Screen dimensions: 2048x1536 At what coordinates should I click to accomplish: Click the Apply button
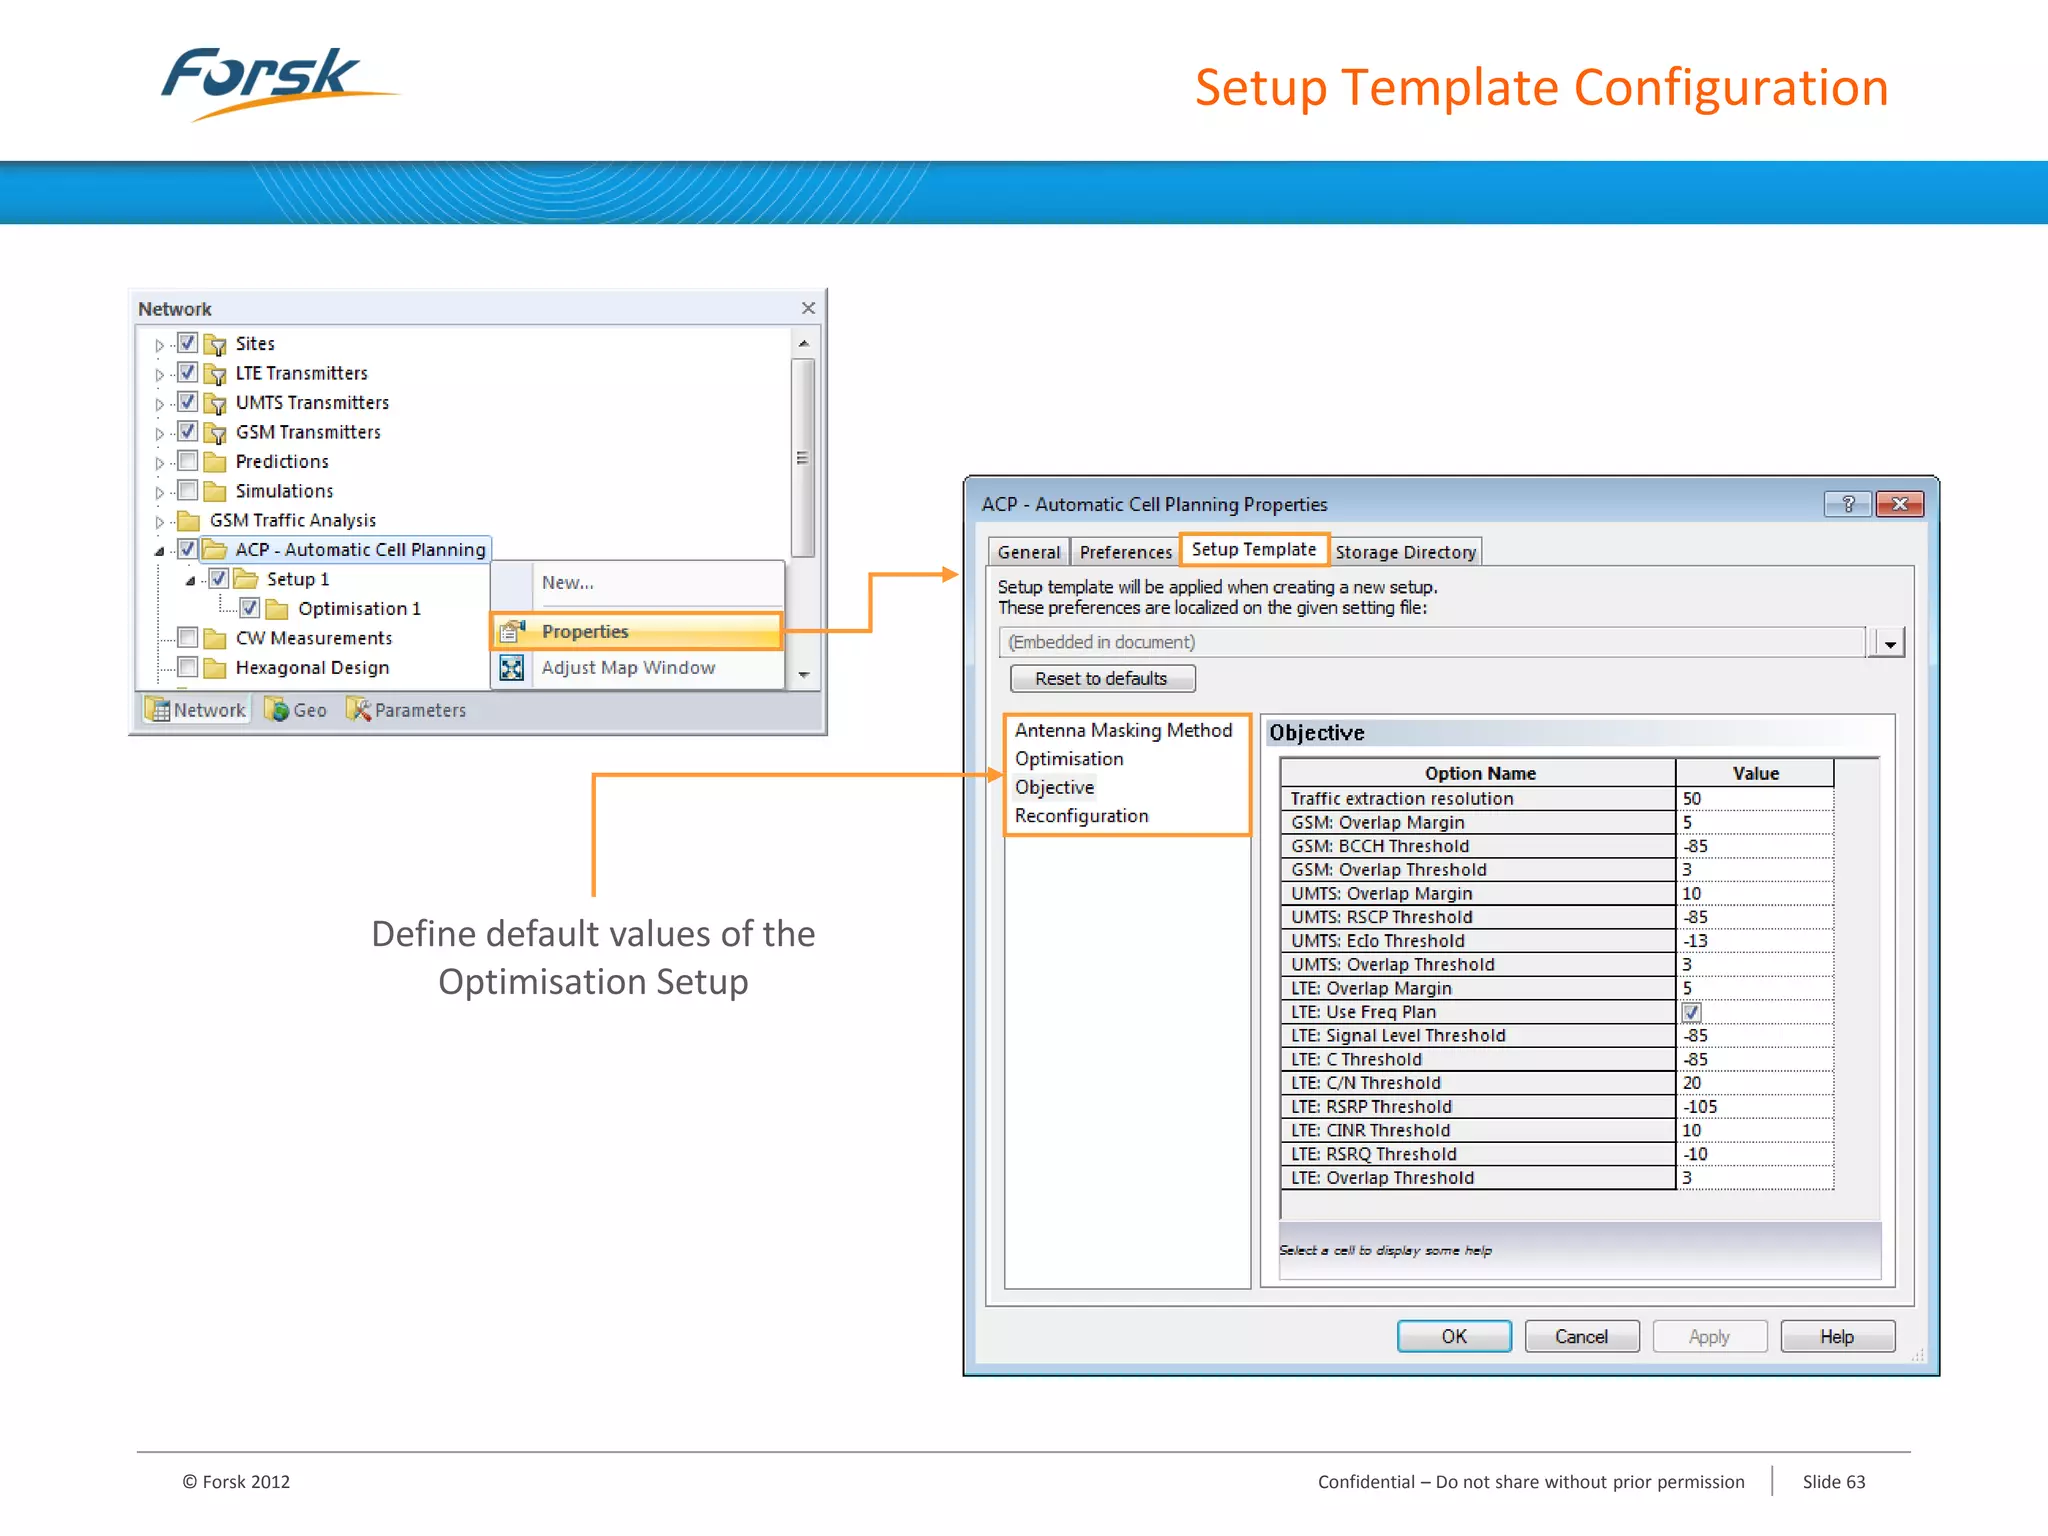(x=1709, y=1337)
